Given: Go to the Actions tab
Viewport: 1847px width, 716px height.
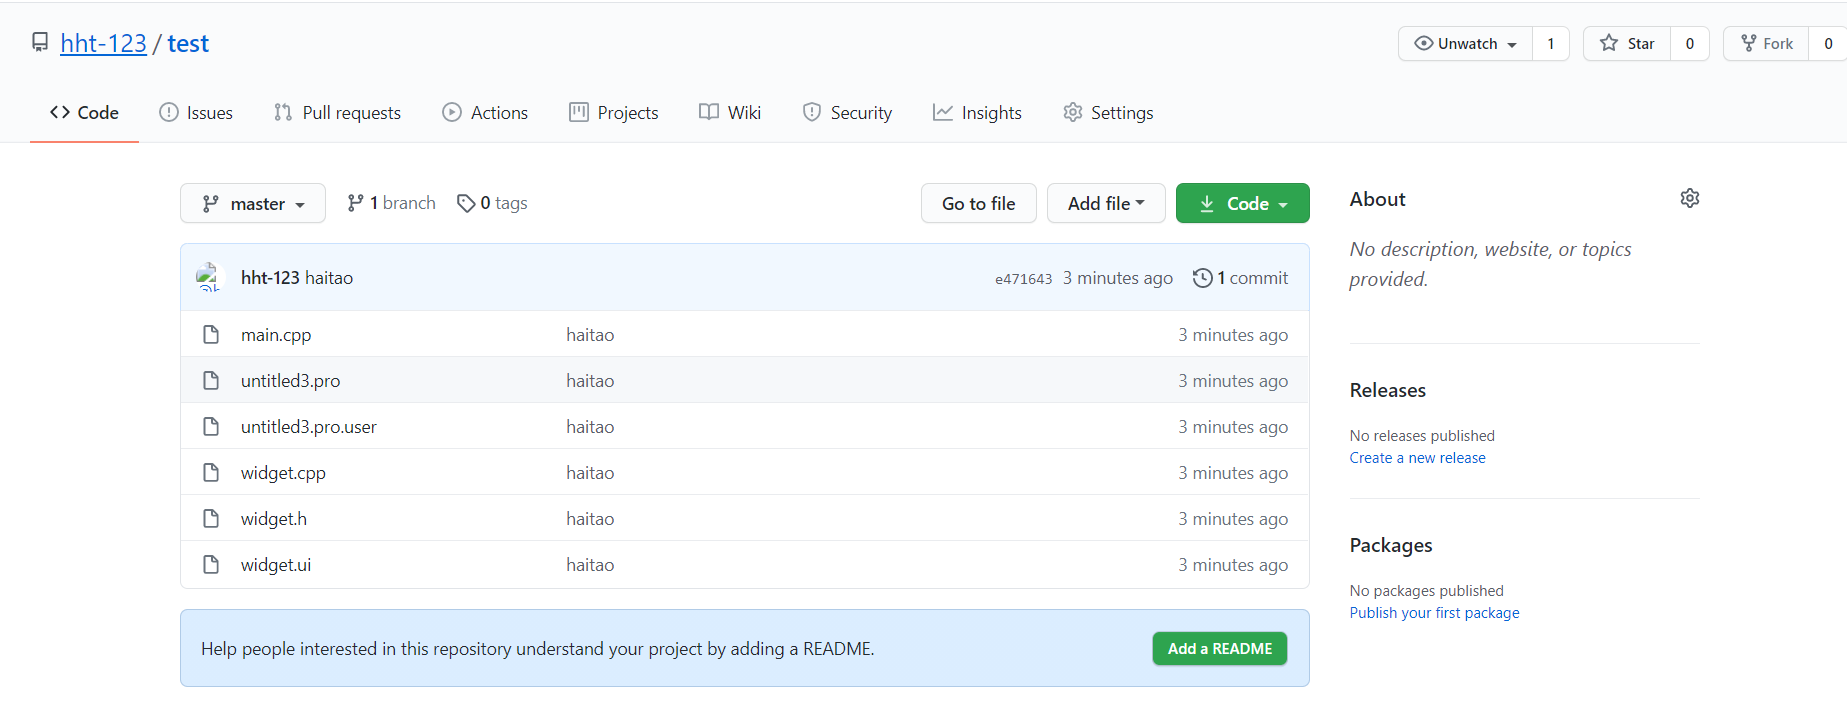Looking at the screenshot, I should pos(486,112).
